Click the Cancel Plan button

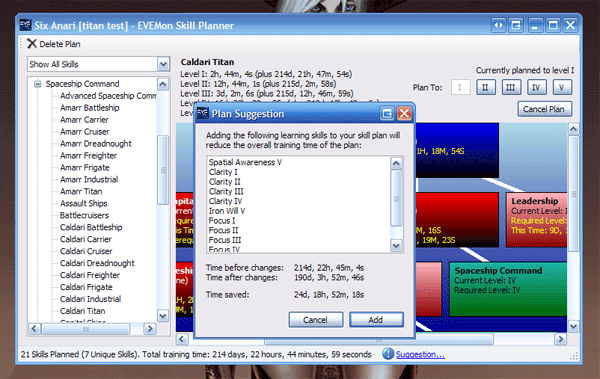pyautogui.click(x=545, y=109)
